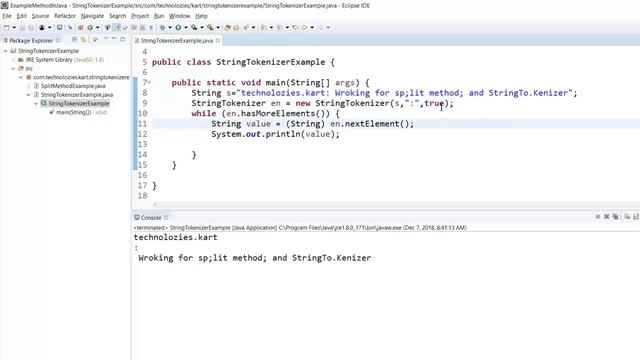The width and height of the screenshot is (640, 360).
Task: Click the green Run play button
Action: tap(178, 27)
